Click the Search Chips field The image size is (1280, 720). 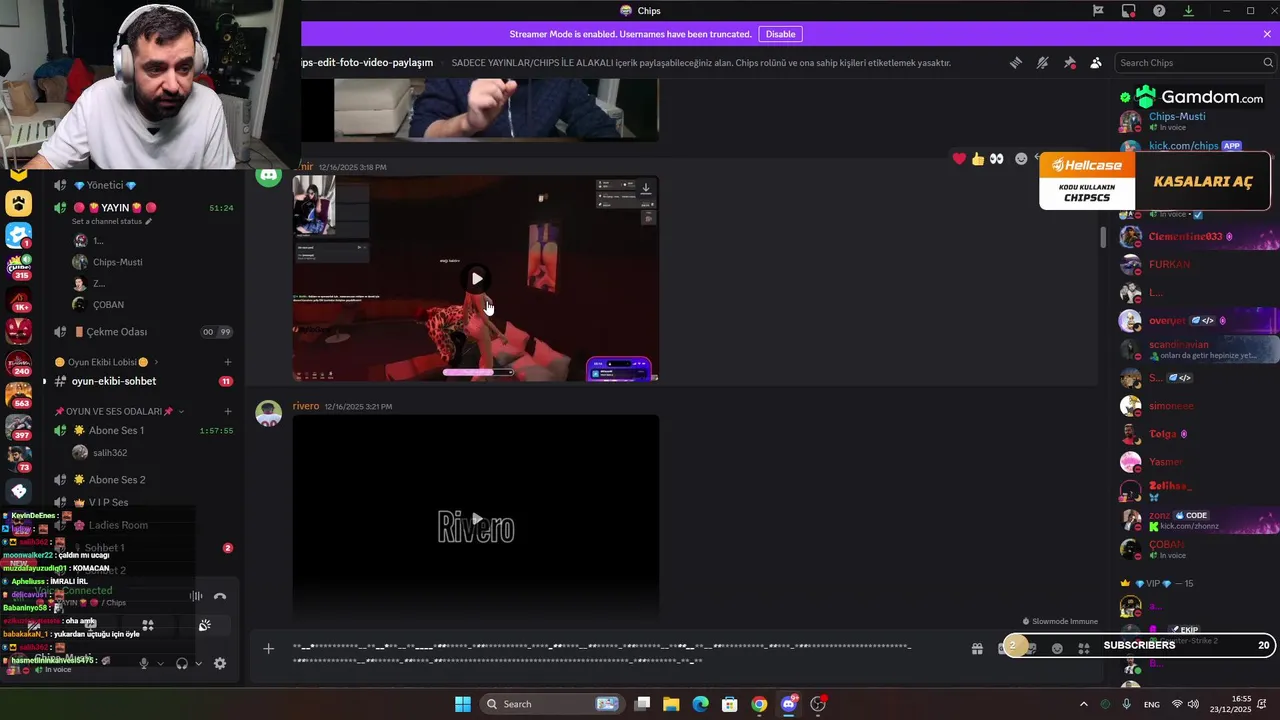click(x=1195, y=63)
